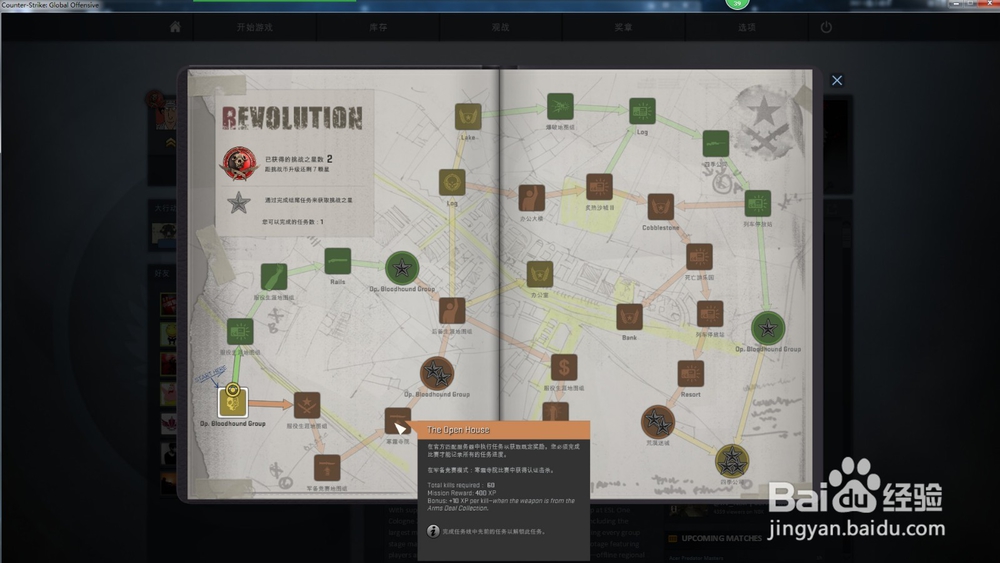Select brown 办公大楼 hostage mission node
This screenshot has height=563, width=1000.
[x=531, y=198]
